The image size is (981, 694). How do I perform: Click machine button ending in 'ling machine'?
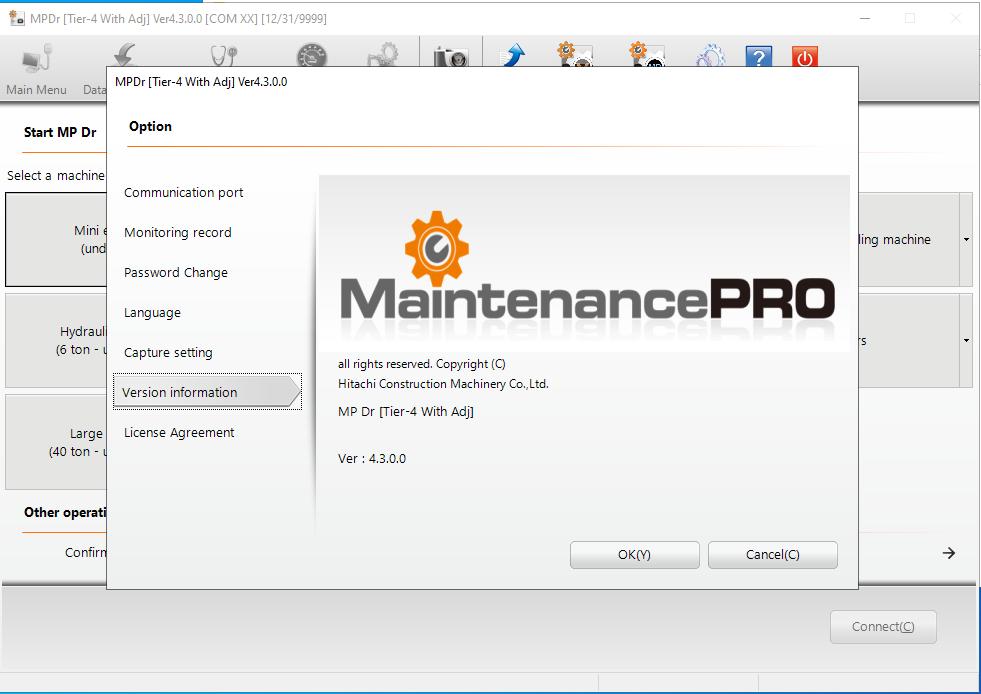tap(908, 240)
